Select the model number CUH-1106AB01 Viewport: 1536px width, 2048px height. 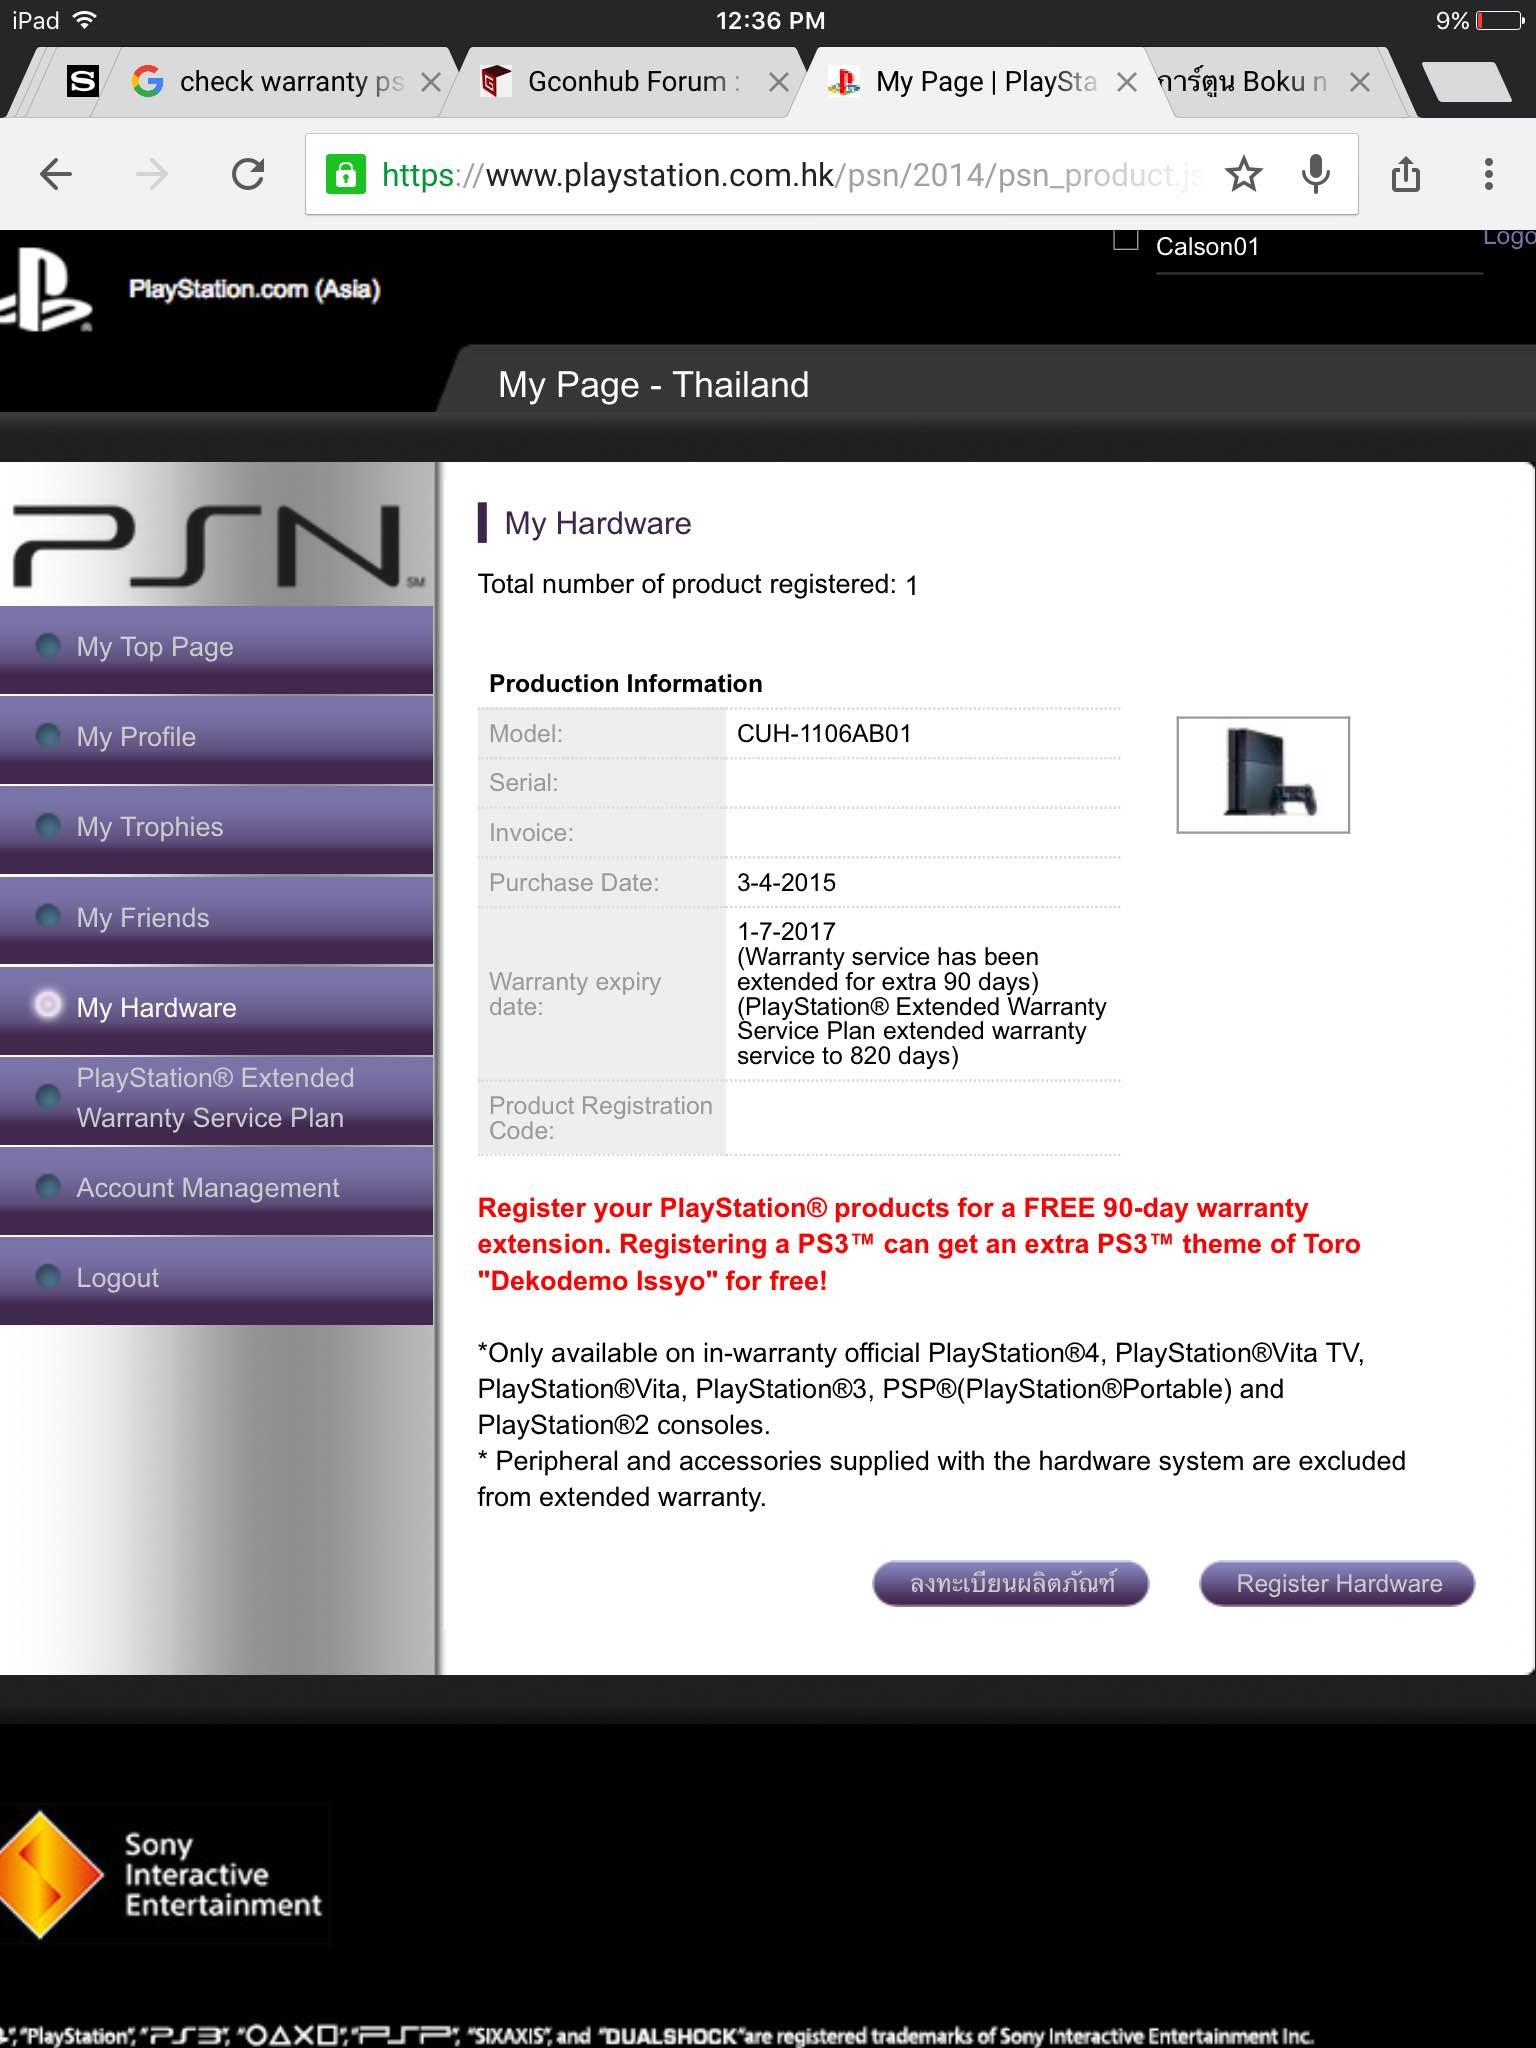tap(824, 734)
